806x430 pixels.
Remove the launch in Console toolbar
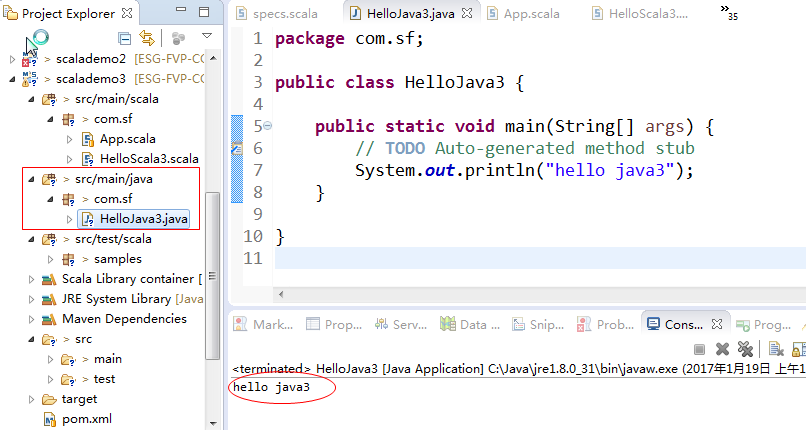(722, 349)
